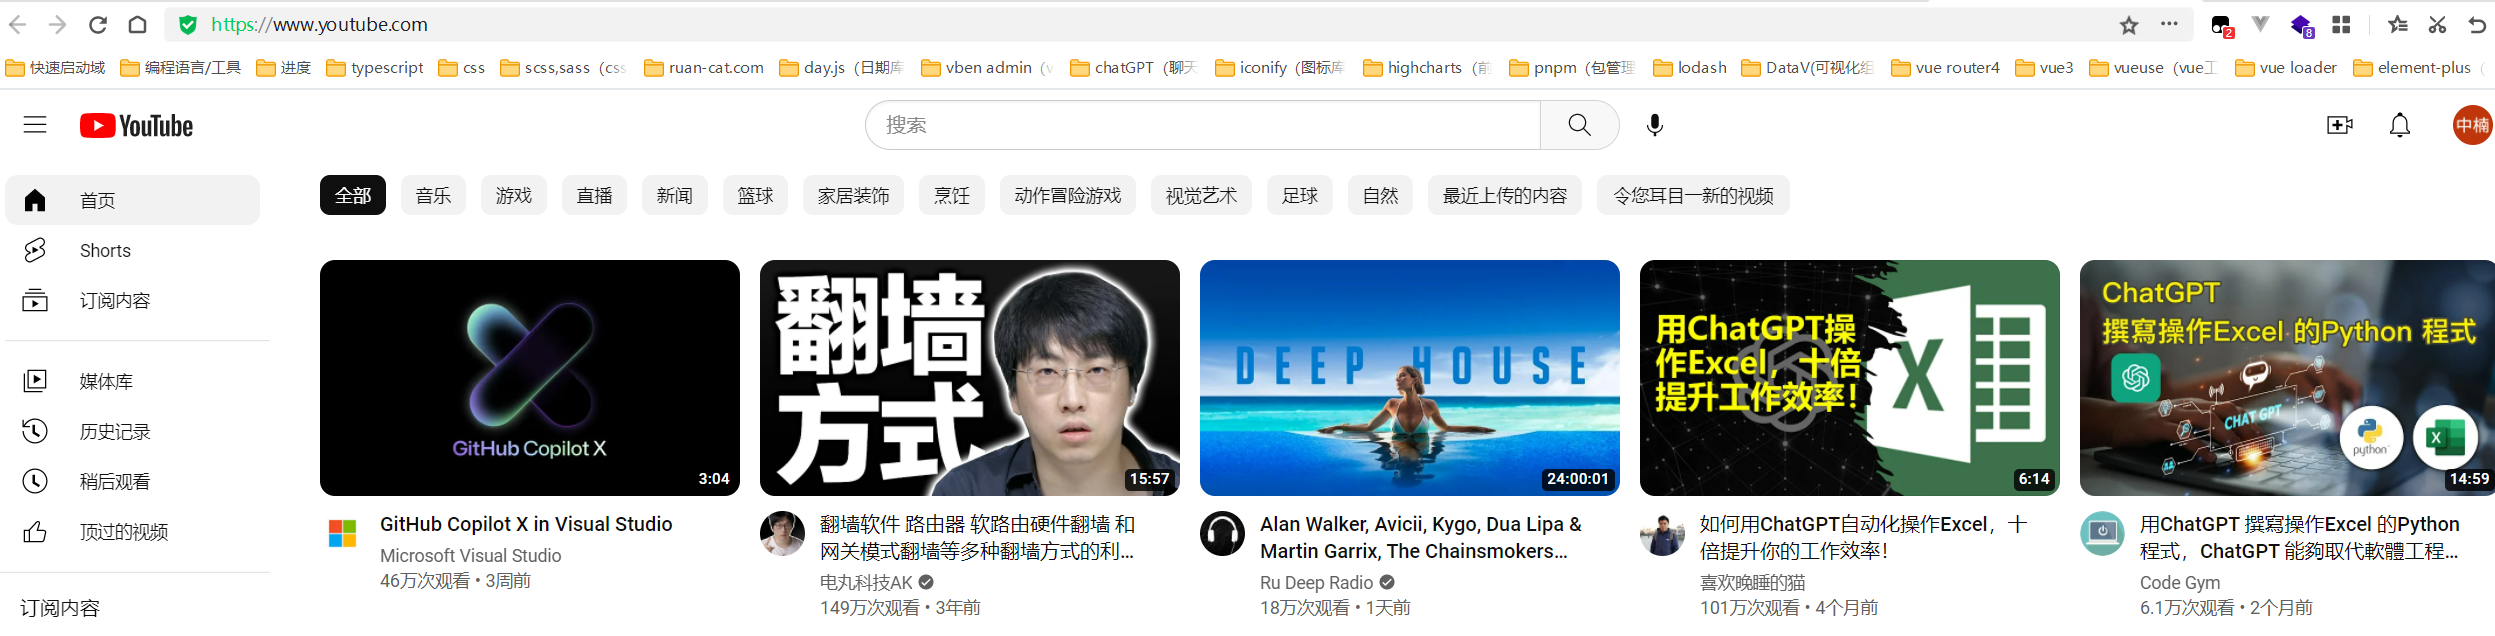
Task: Select the 令您耳目一新的视频 filter chip
Action: [x=1693, y=195]
